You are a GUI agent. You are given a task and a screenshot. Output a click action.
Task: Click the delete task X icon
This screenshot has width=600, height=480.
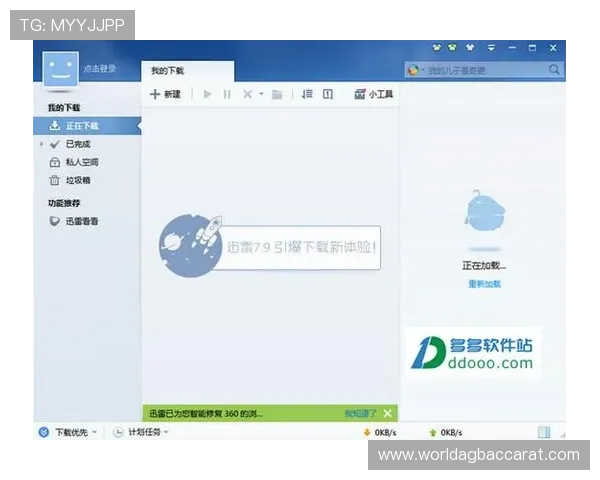click(248, 94)
